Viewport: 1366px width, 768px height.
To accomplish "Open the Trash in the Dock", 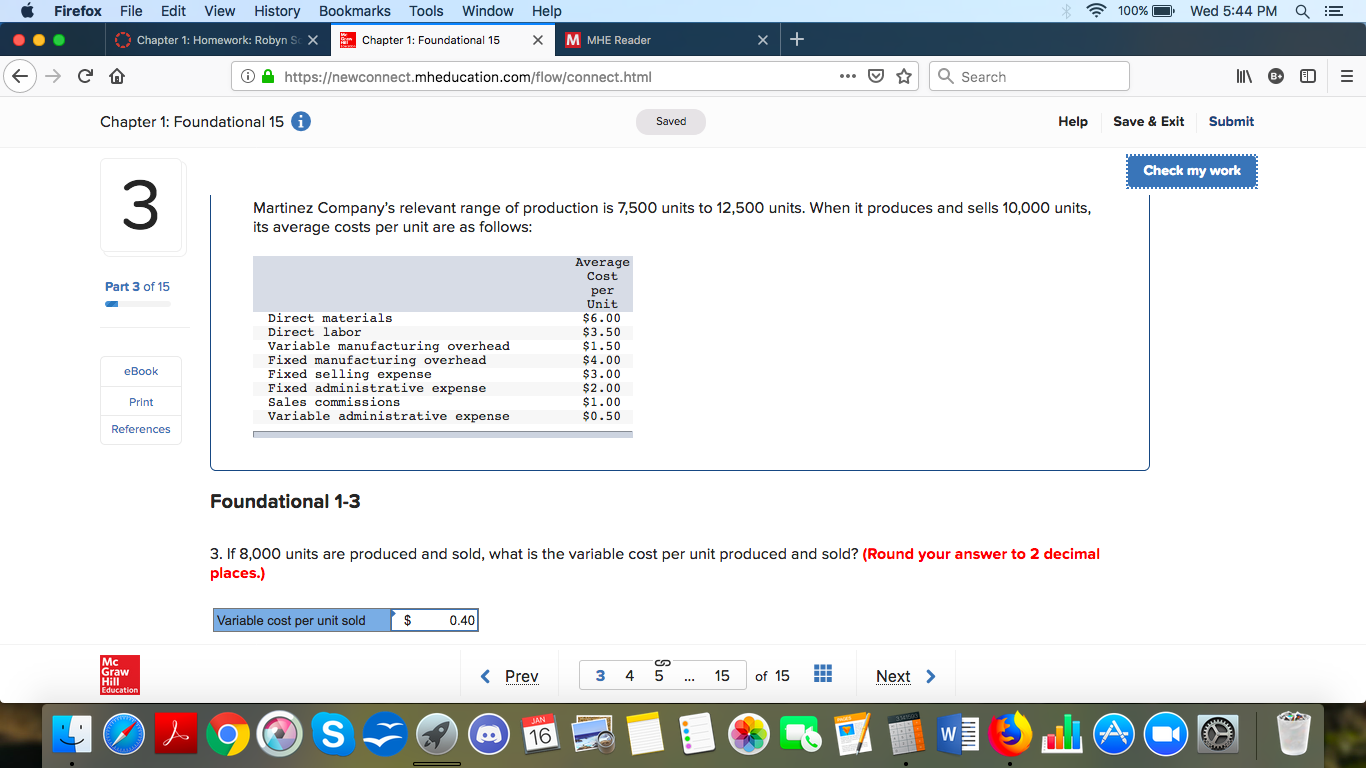I will coord(1294,735).
